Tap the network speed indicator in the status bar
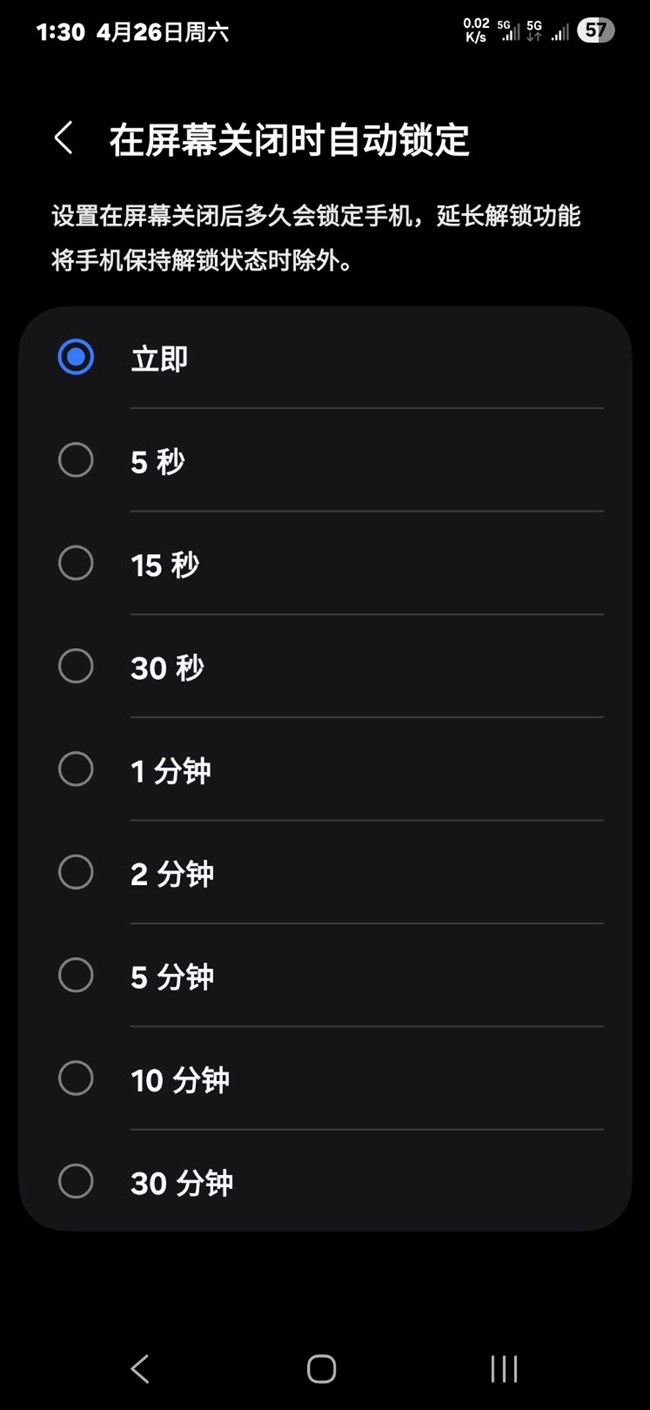The width and height of the screenshot is (650, 1410). click(x=477, y=31)
